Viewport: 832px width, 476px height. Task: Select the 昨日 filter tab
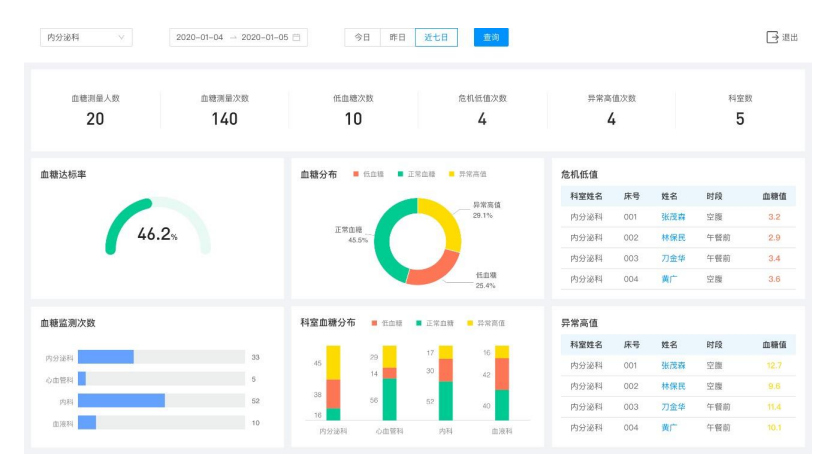(x=397, y=37)
